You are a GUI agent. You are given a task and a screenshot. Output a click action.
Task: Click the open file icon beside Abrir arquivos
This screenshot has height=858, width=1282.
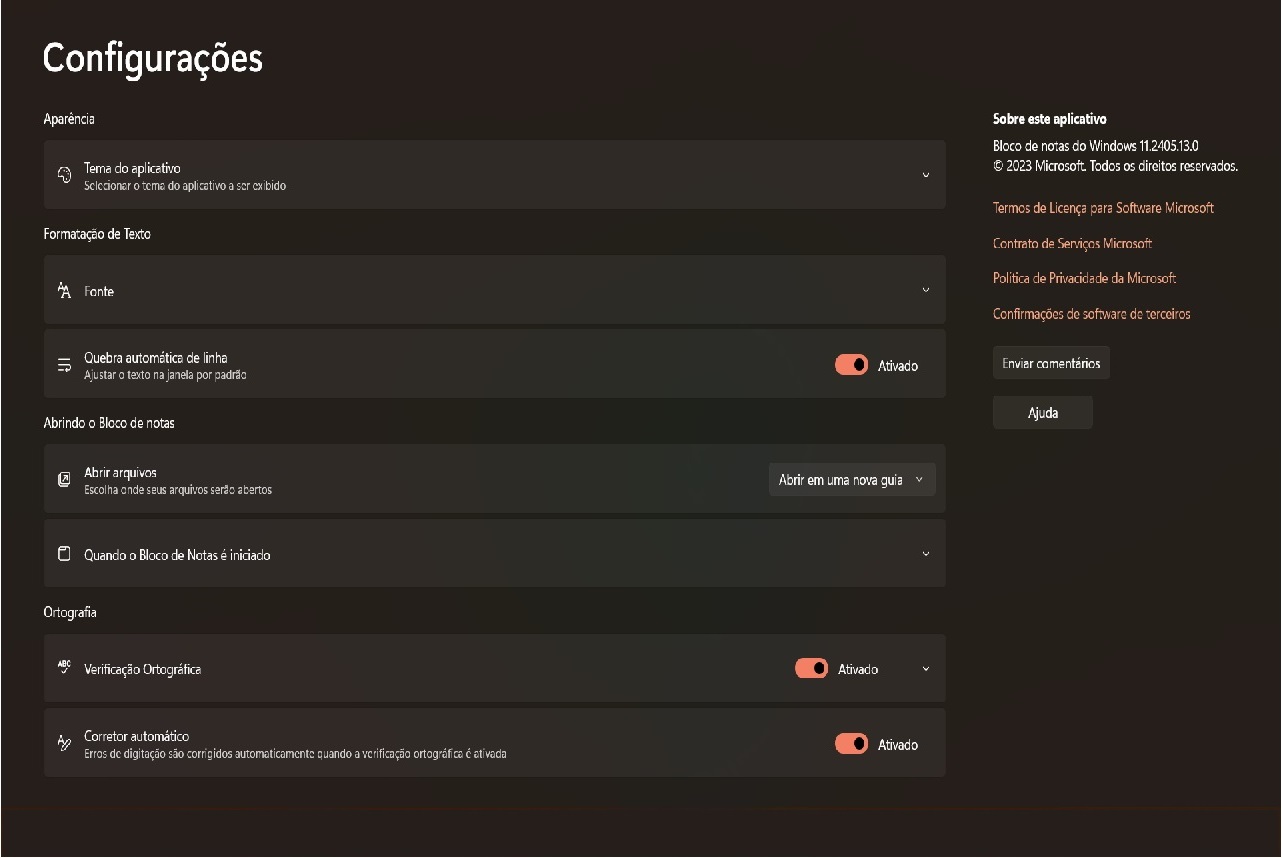(64, 480)
